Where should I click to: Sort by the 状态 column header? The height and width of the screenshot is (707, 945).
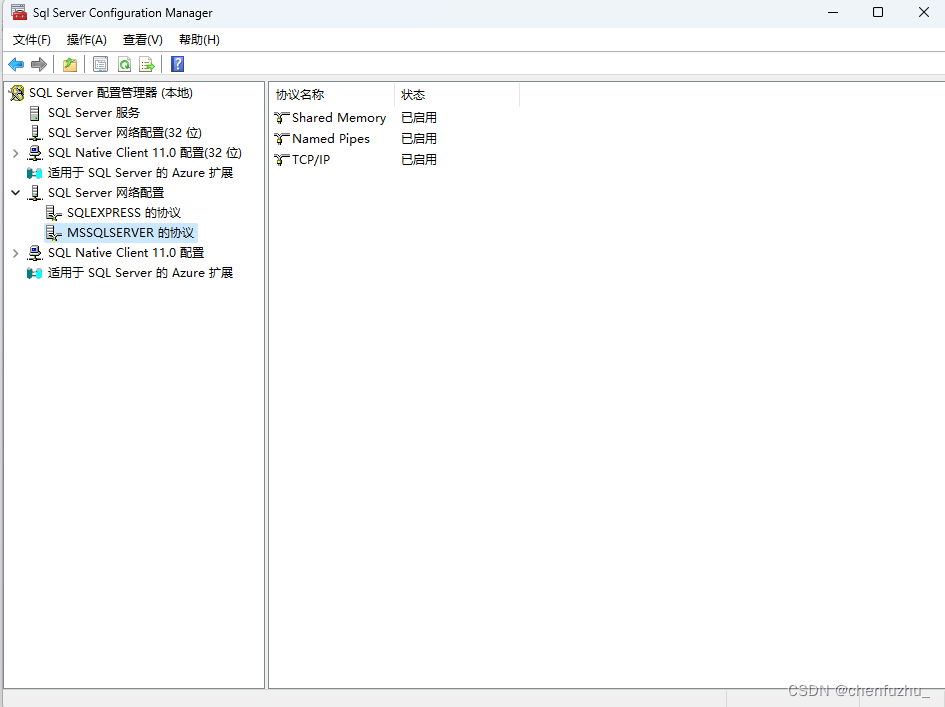click(457, 95)
